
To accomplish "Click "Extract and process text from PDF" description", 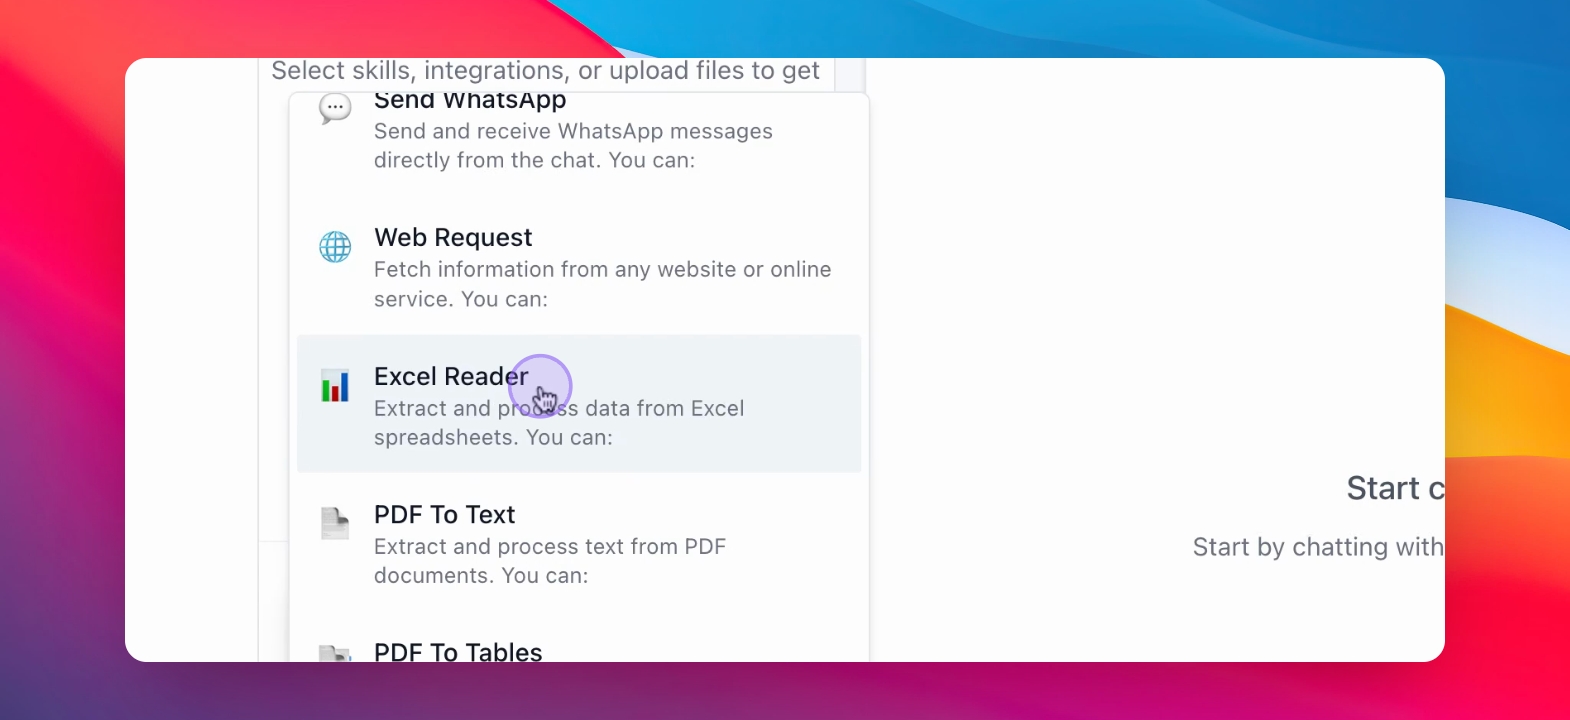I will pyautogui.click(x=550, y=546).
